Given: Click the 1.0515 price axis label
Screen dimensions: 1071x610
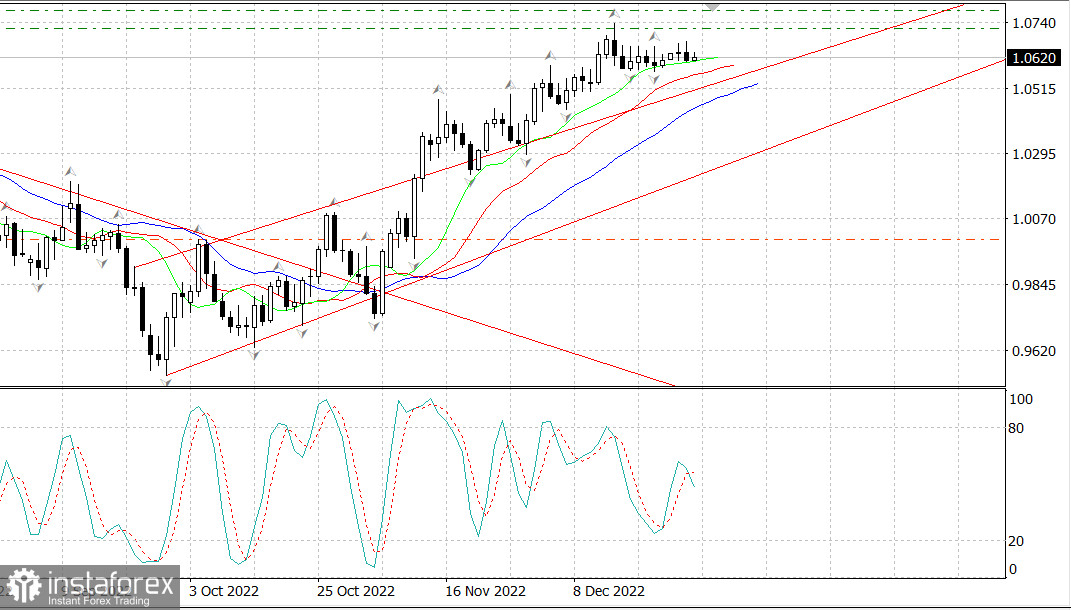Looking at the screenshot, I should (1034, 89).
